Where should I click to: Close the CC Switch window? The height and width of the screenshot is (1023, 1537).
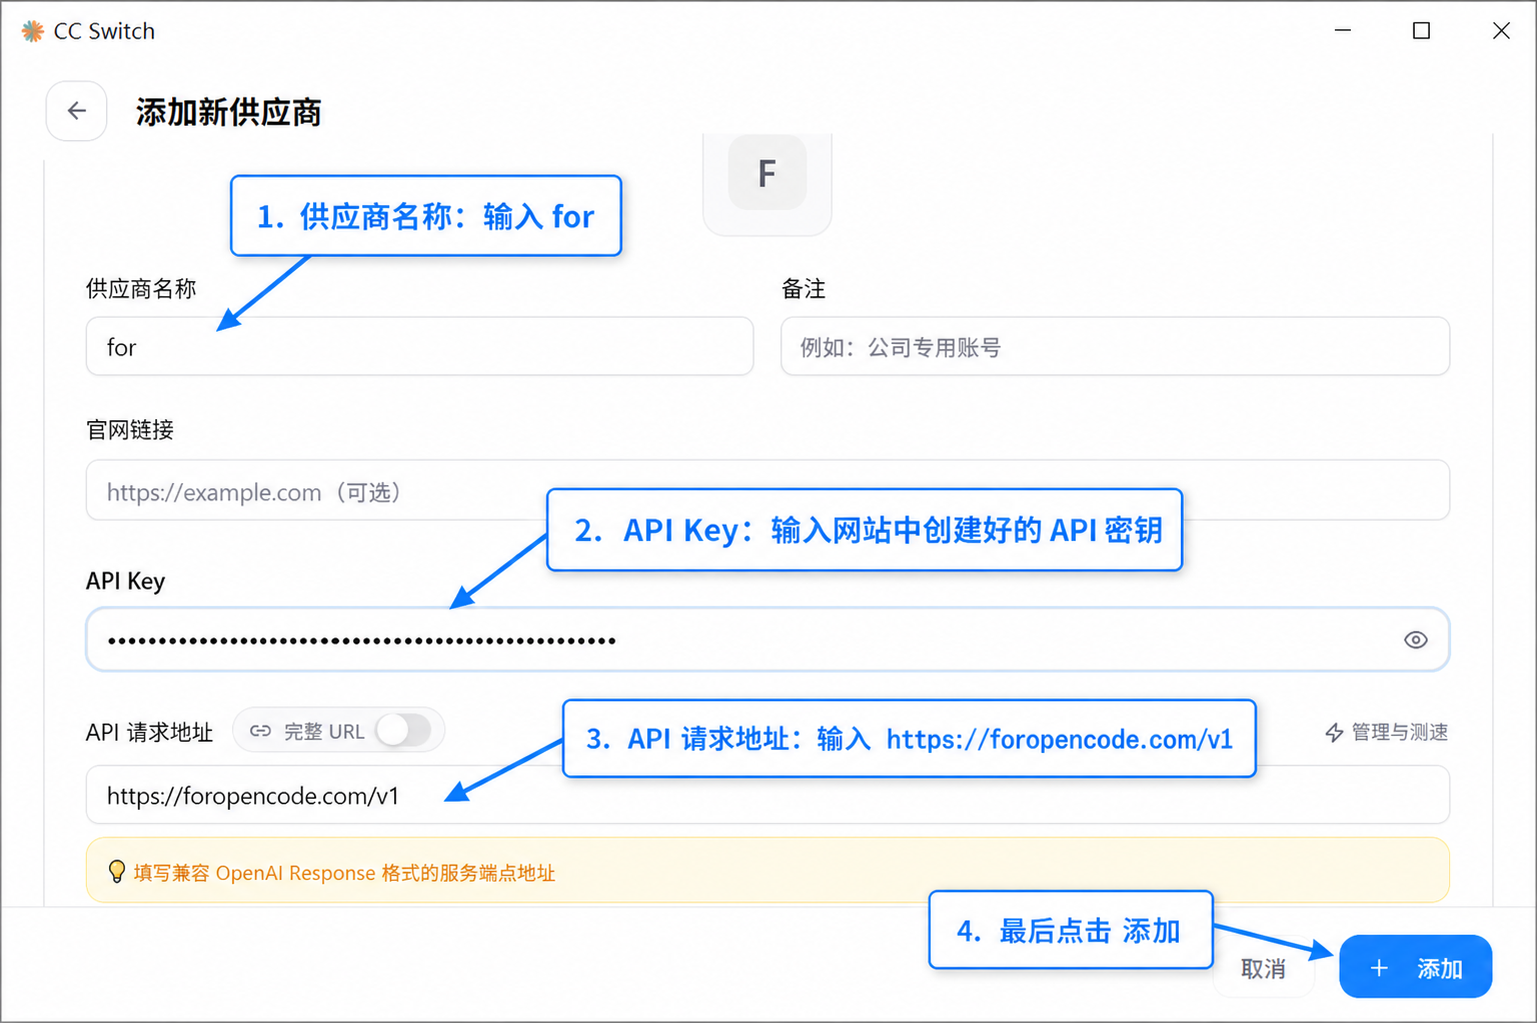point(1501,31)
